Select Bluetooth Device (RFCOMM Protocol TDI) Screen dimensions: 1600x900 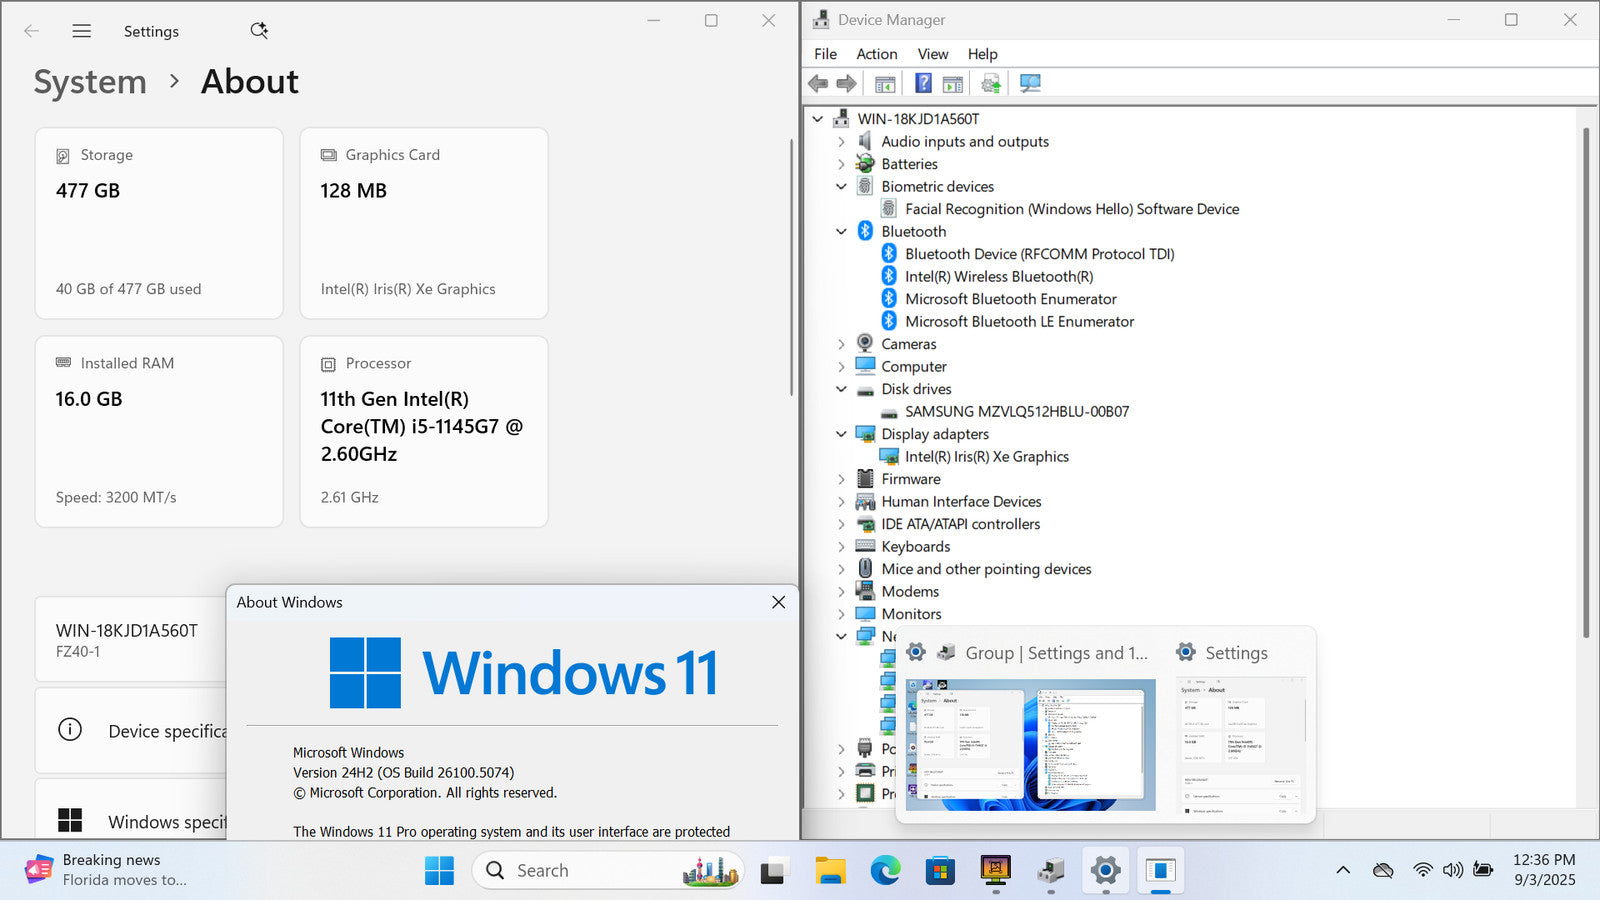1039,254
